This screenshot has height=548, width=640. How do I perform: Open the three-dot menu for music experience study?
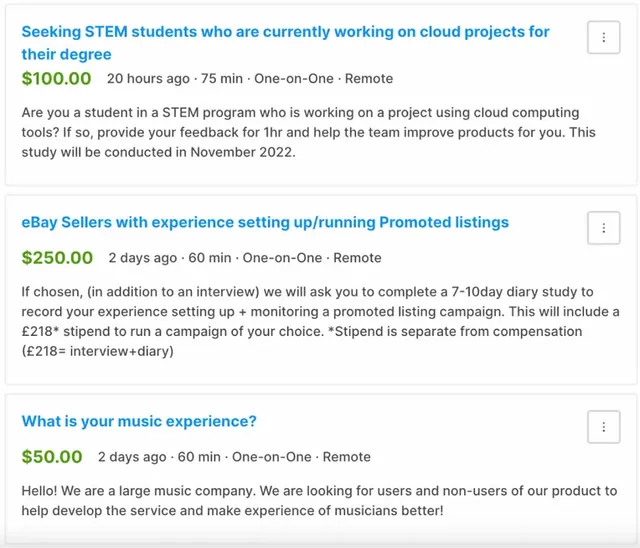tap(603, 427)
